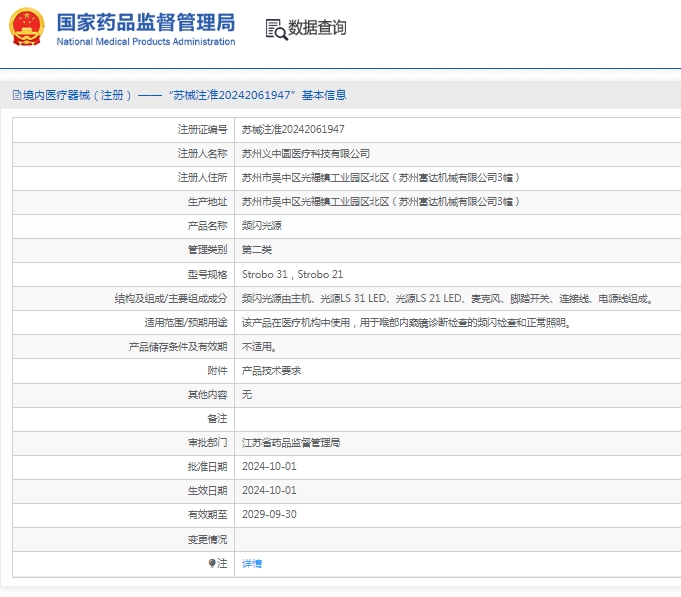
Task: Click the 注册人住所 address value
Action: point(381,178)
